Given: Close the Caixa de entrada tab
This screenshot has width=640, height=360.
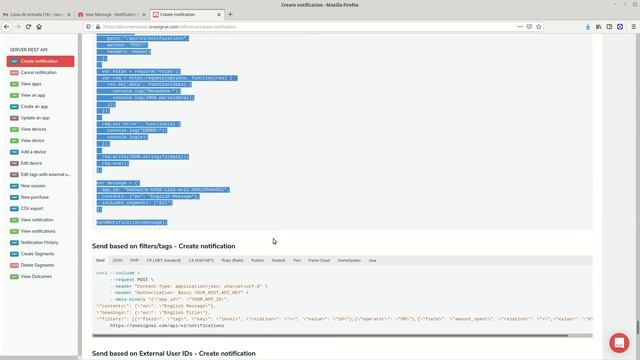Looking at the screenshot, I should [69, 14].
